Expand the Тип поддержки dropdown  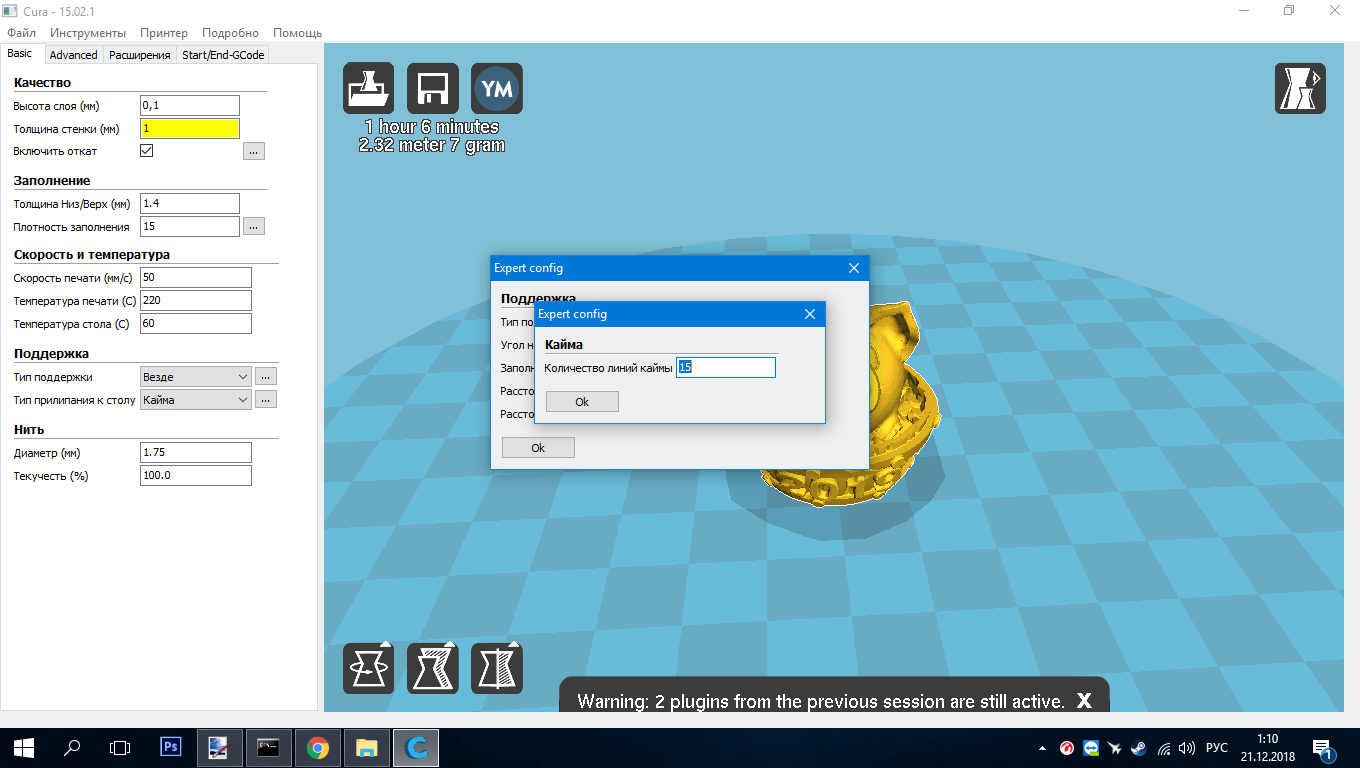[196, 377]
